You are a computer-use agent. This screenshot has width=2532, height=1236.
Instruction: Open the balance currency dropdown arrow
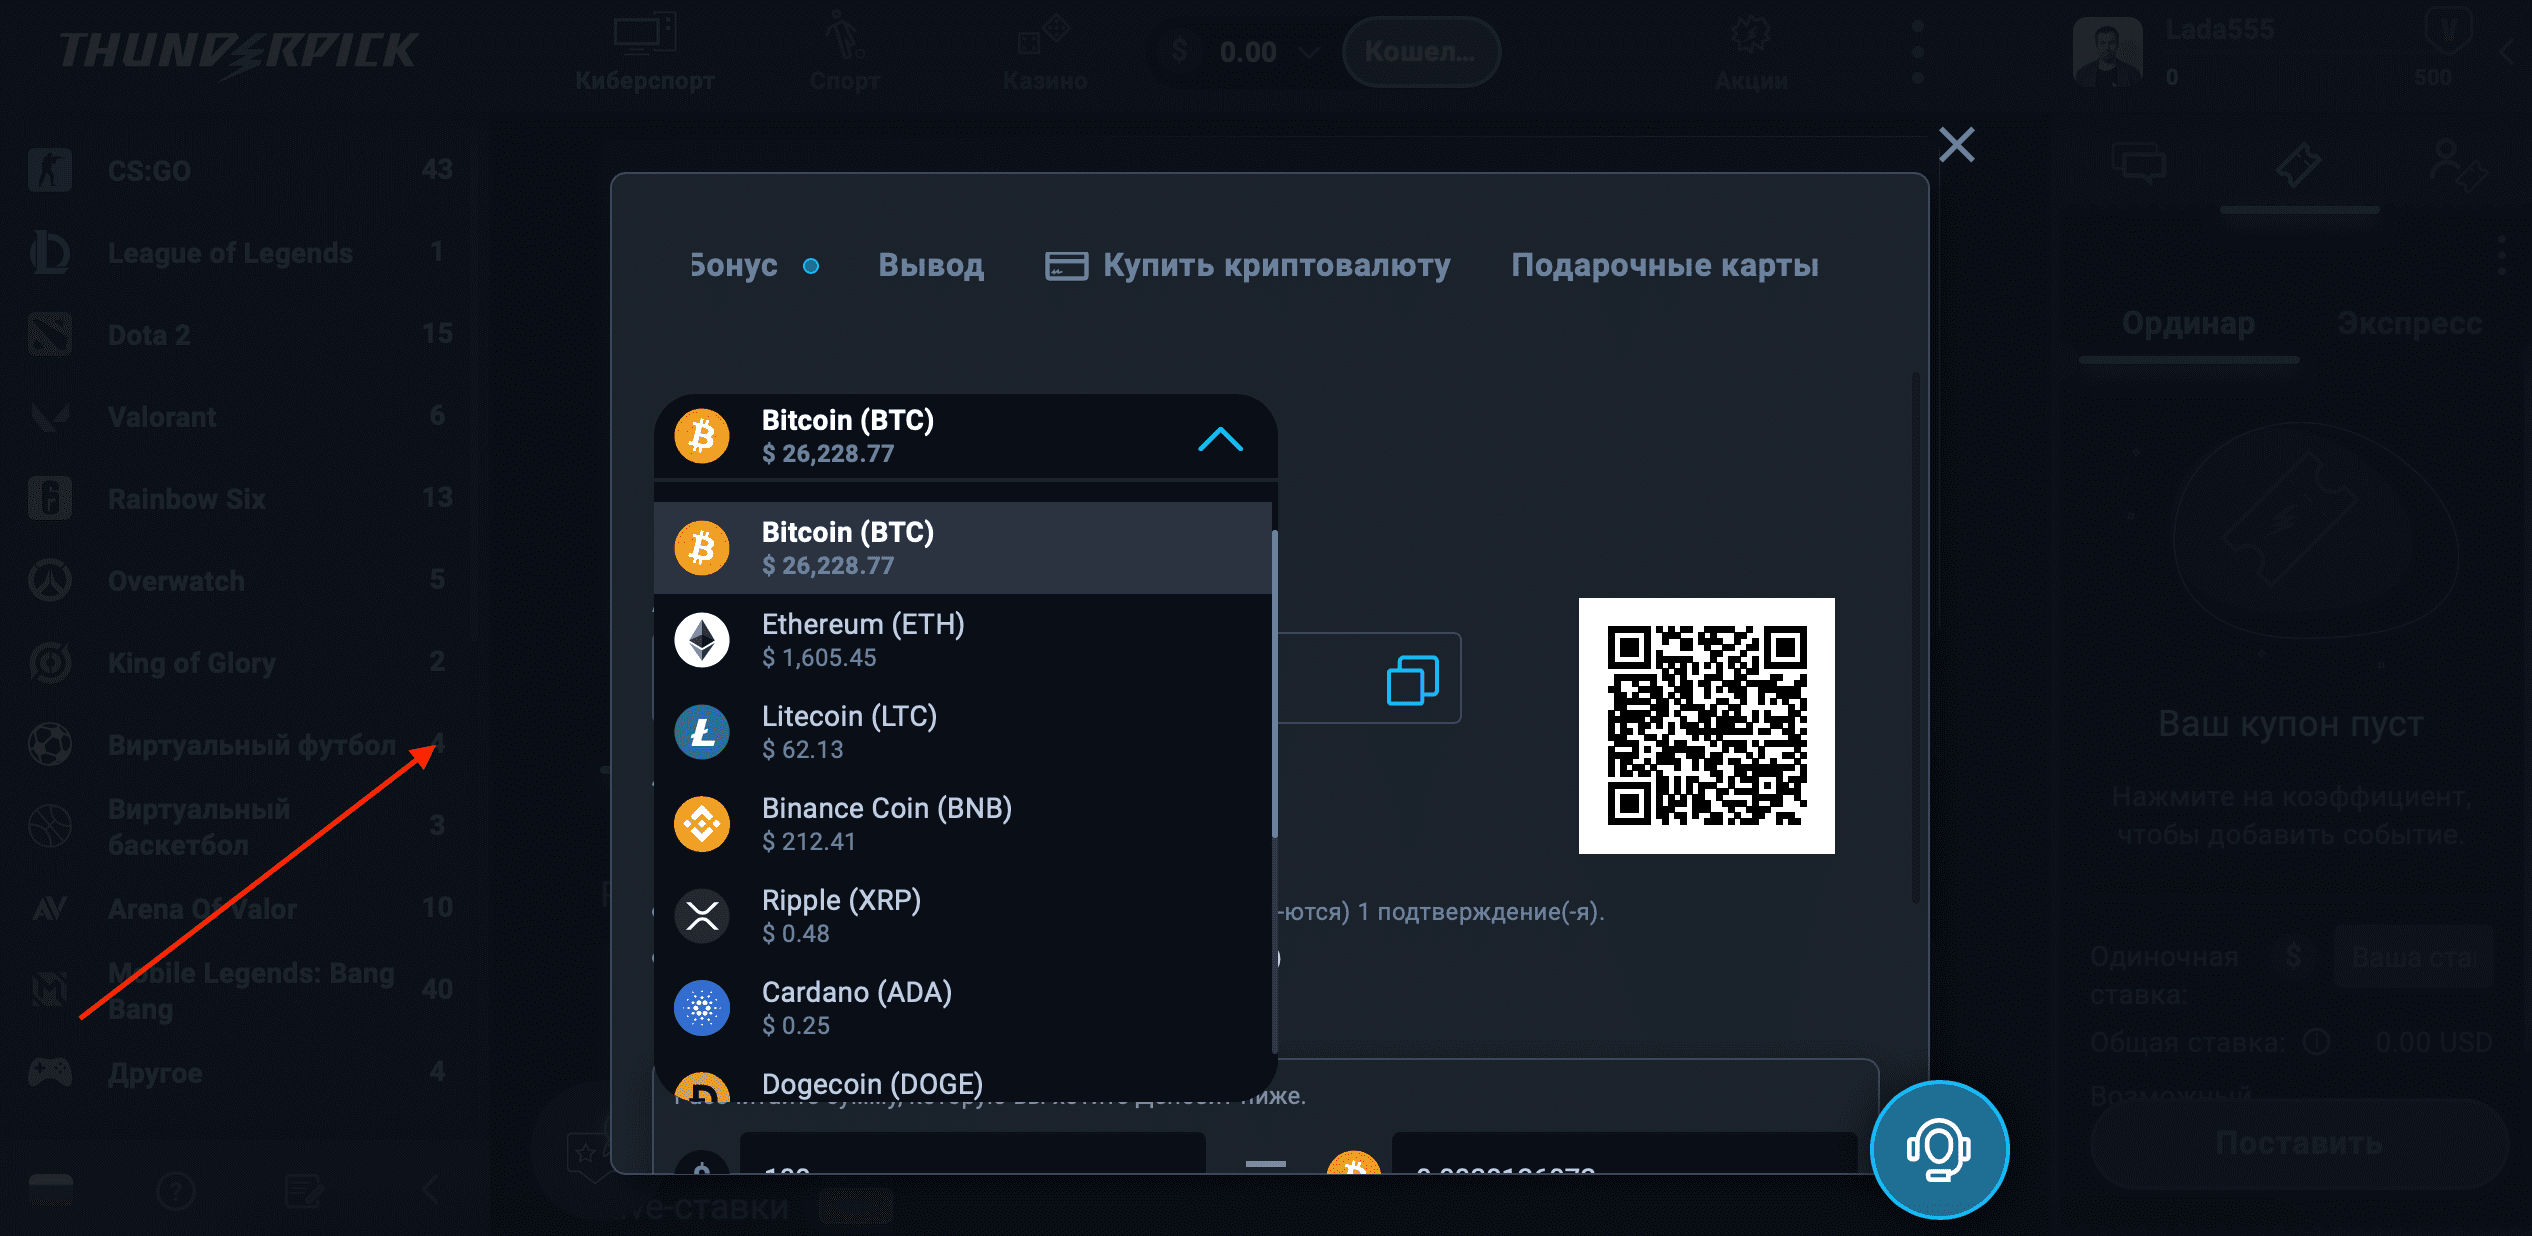(x=1307, y=53)
